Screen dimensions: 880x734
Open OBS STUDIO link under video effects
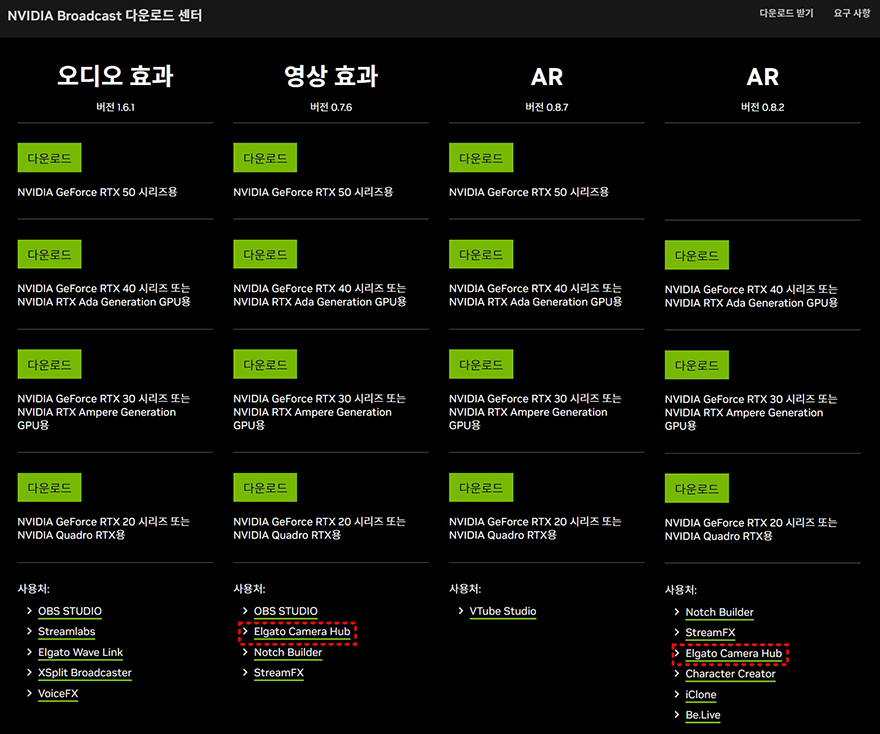pyautogui.click(x=286, y=611)
